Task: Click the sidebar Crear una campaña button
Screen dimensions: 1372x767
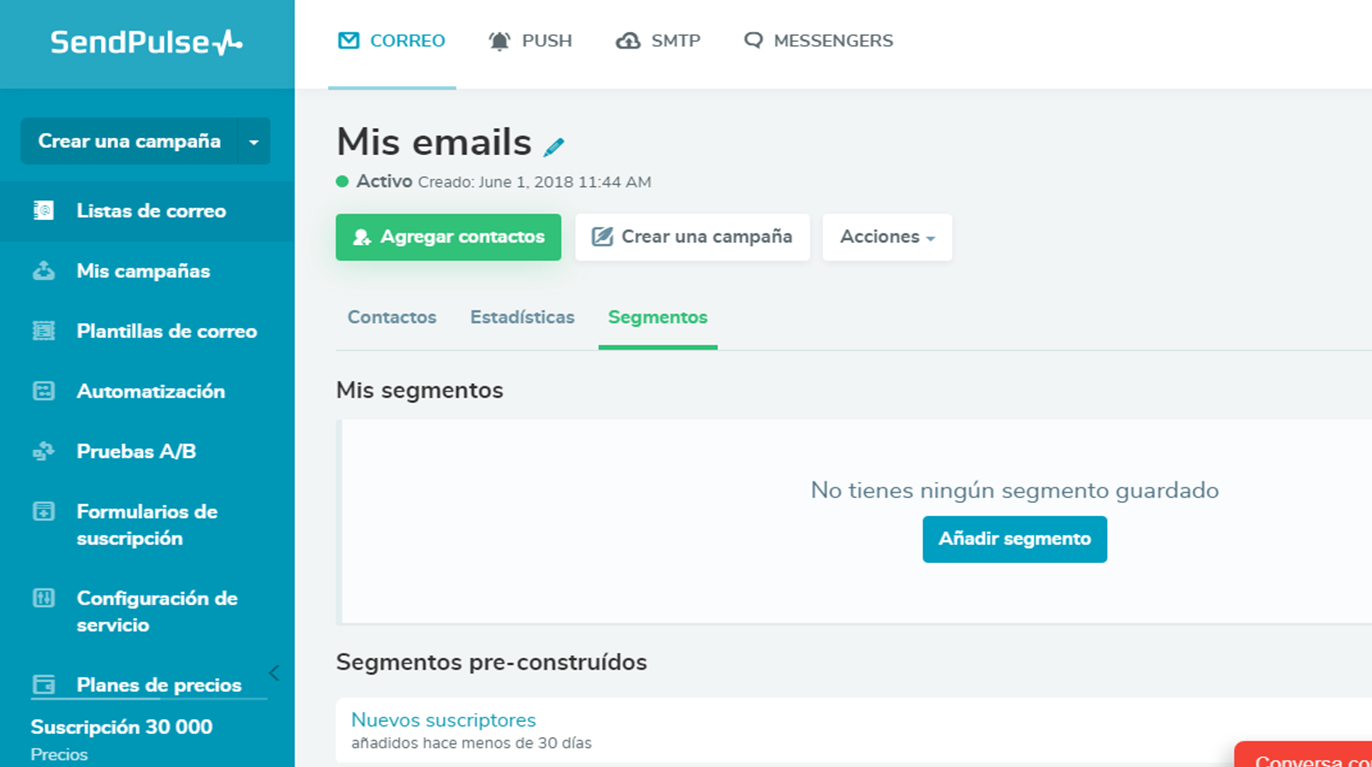Action: tap(129, 142)
